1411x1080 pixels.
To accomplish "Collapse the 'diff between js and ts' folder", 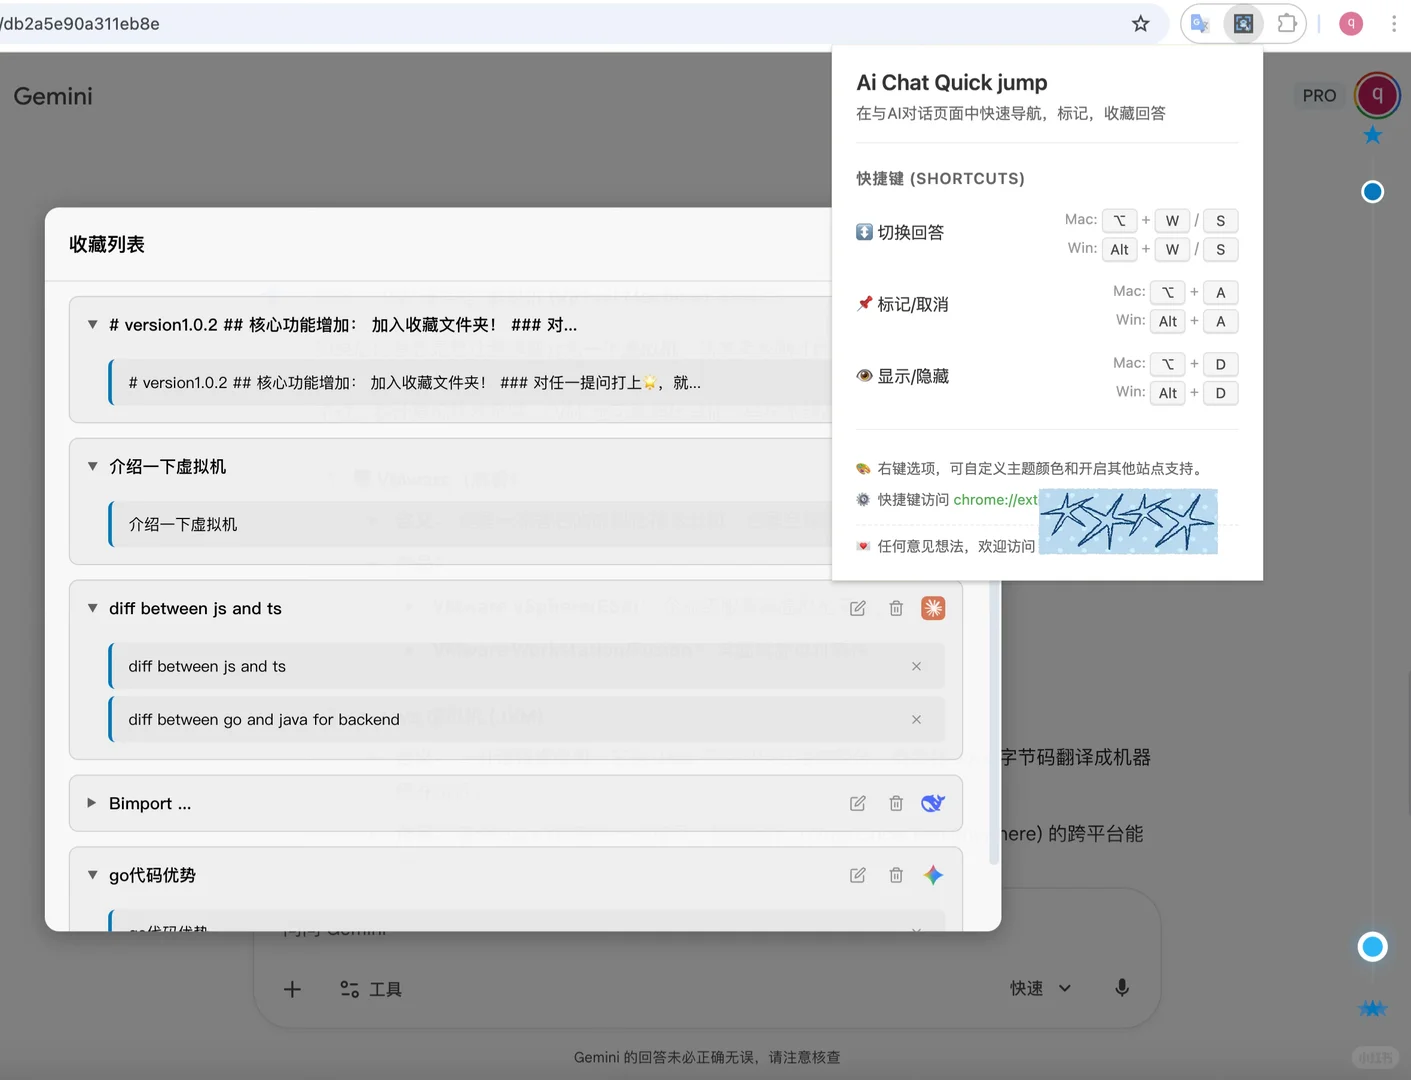I will point(92,608).
